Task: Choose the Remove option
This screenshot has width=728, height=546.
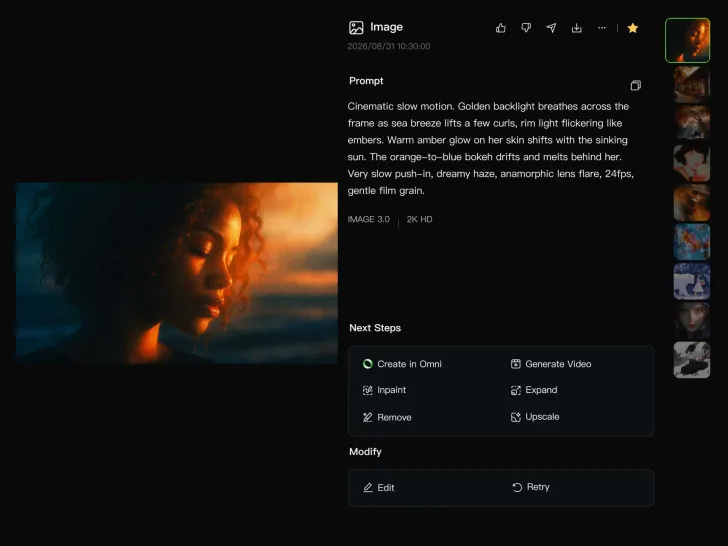Action: pyautogui.click(x=387, y=417)
